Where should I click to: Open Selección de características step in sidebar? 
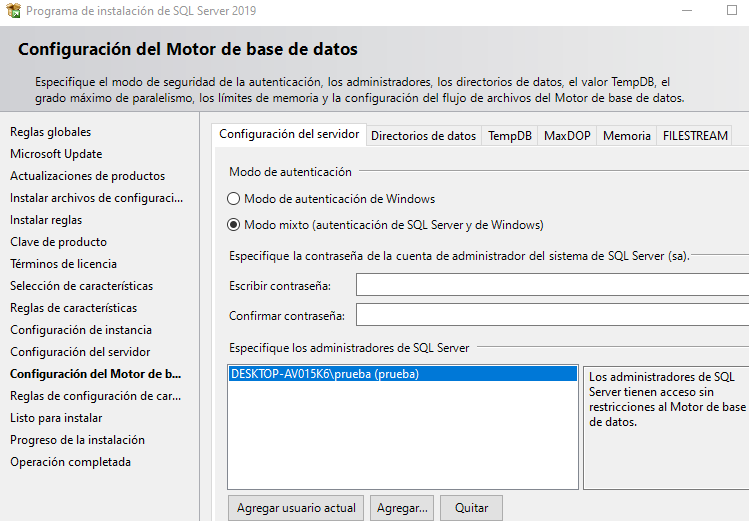[x=82, y=286]
